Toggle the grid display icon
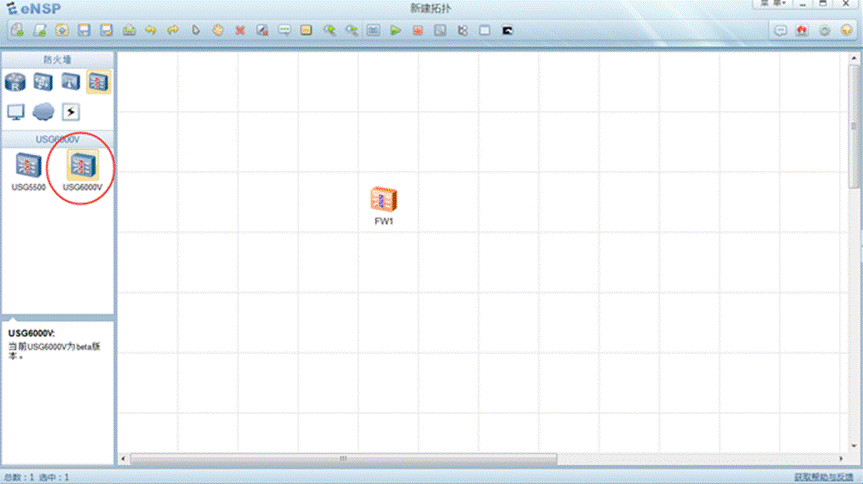The width and height of the screenshot is (863, 484). click(484, 30)
